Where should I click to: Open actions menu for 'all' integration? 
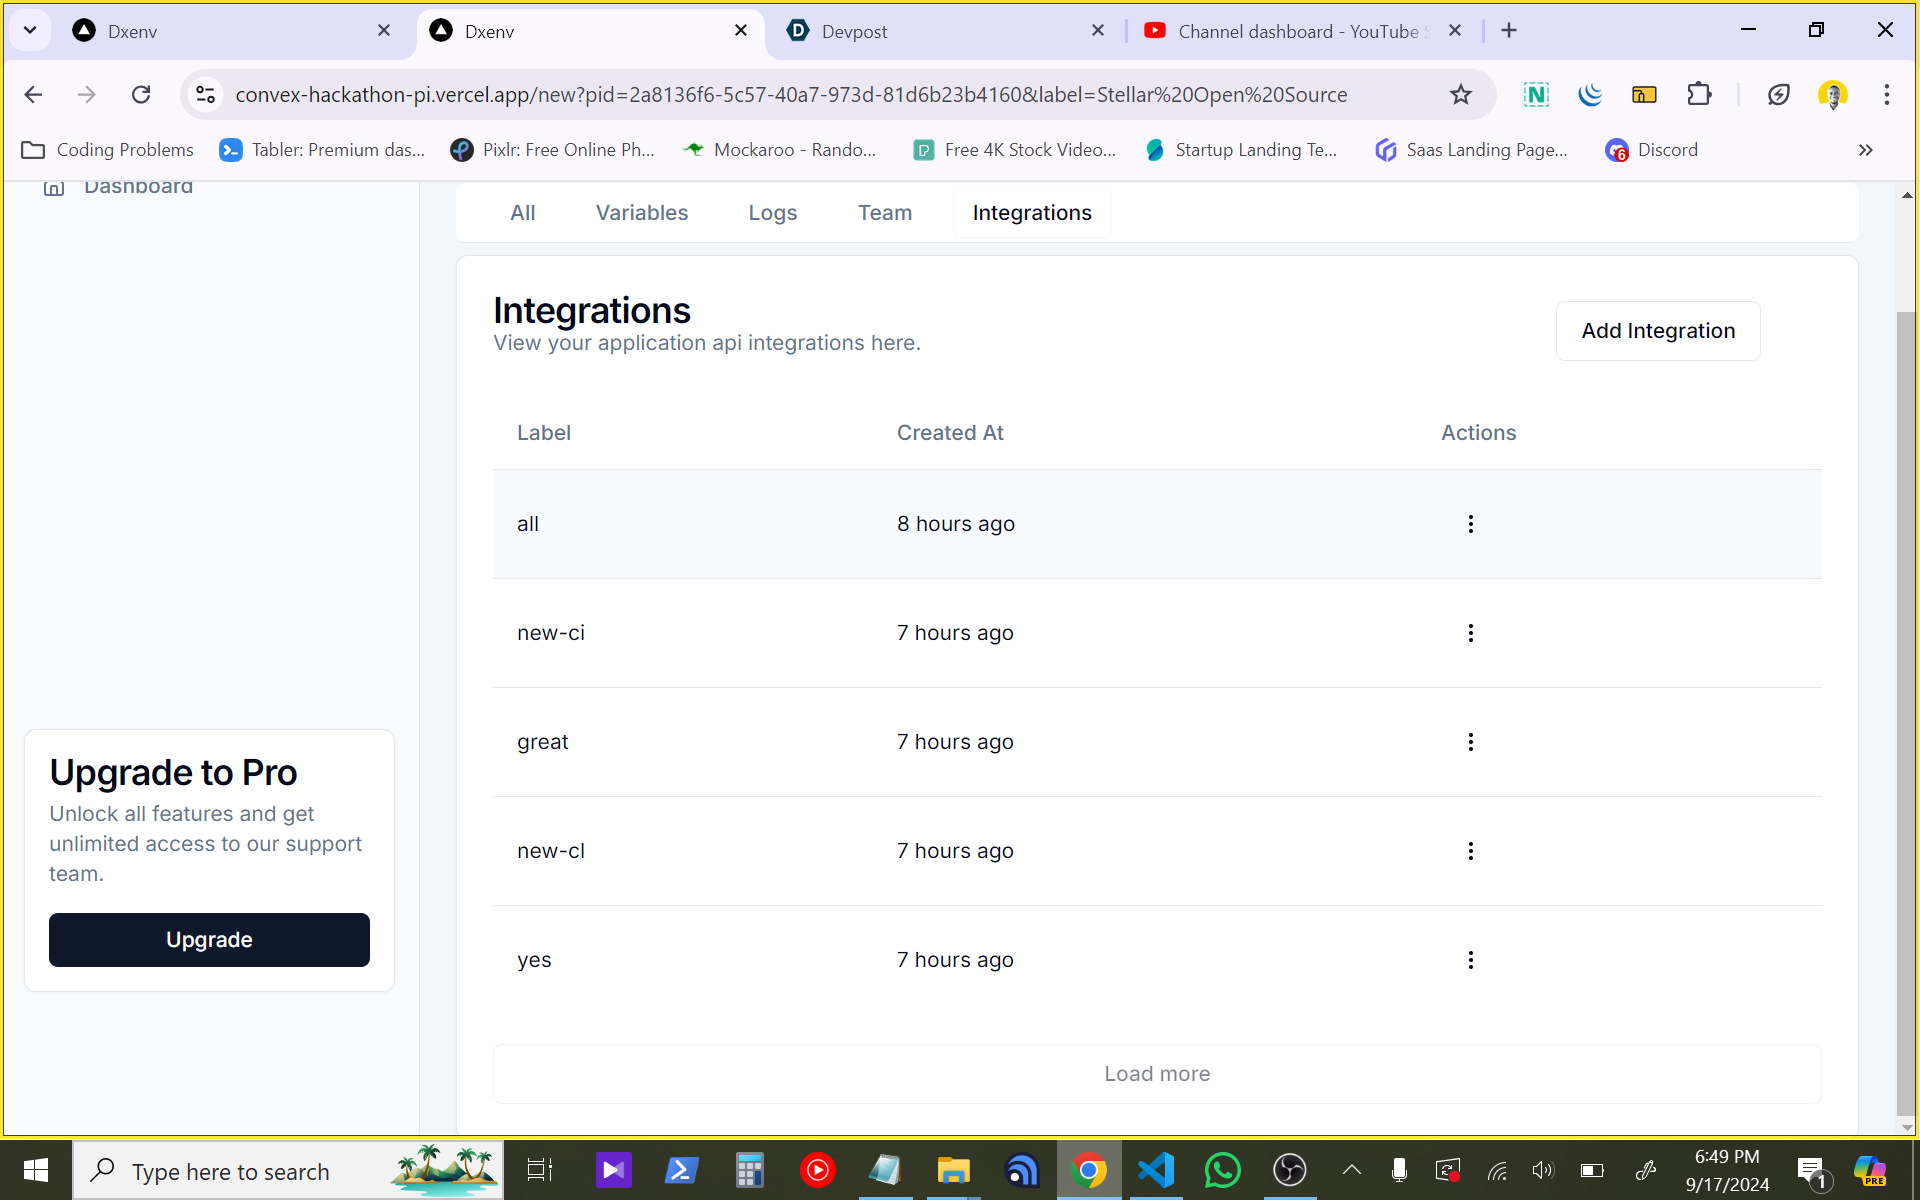tap(1470, 524)
